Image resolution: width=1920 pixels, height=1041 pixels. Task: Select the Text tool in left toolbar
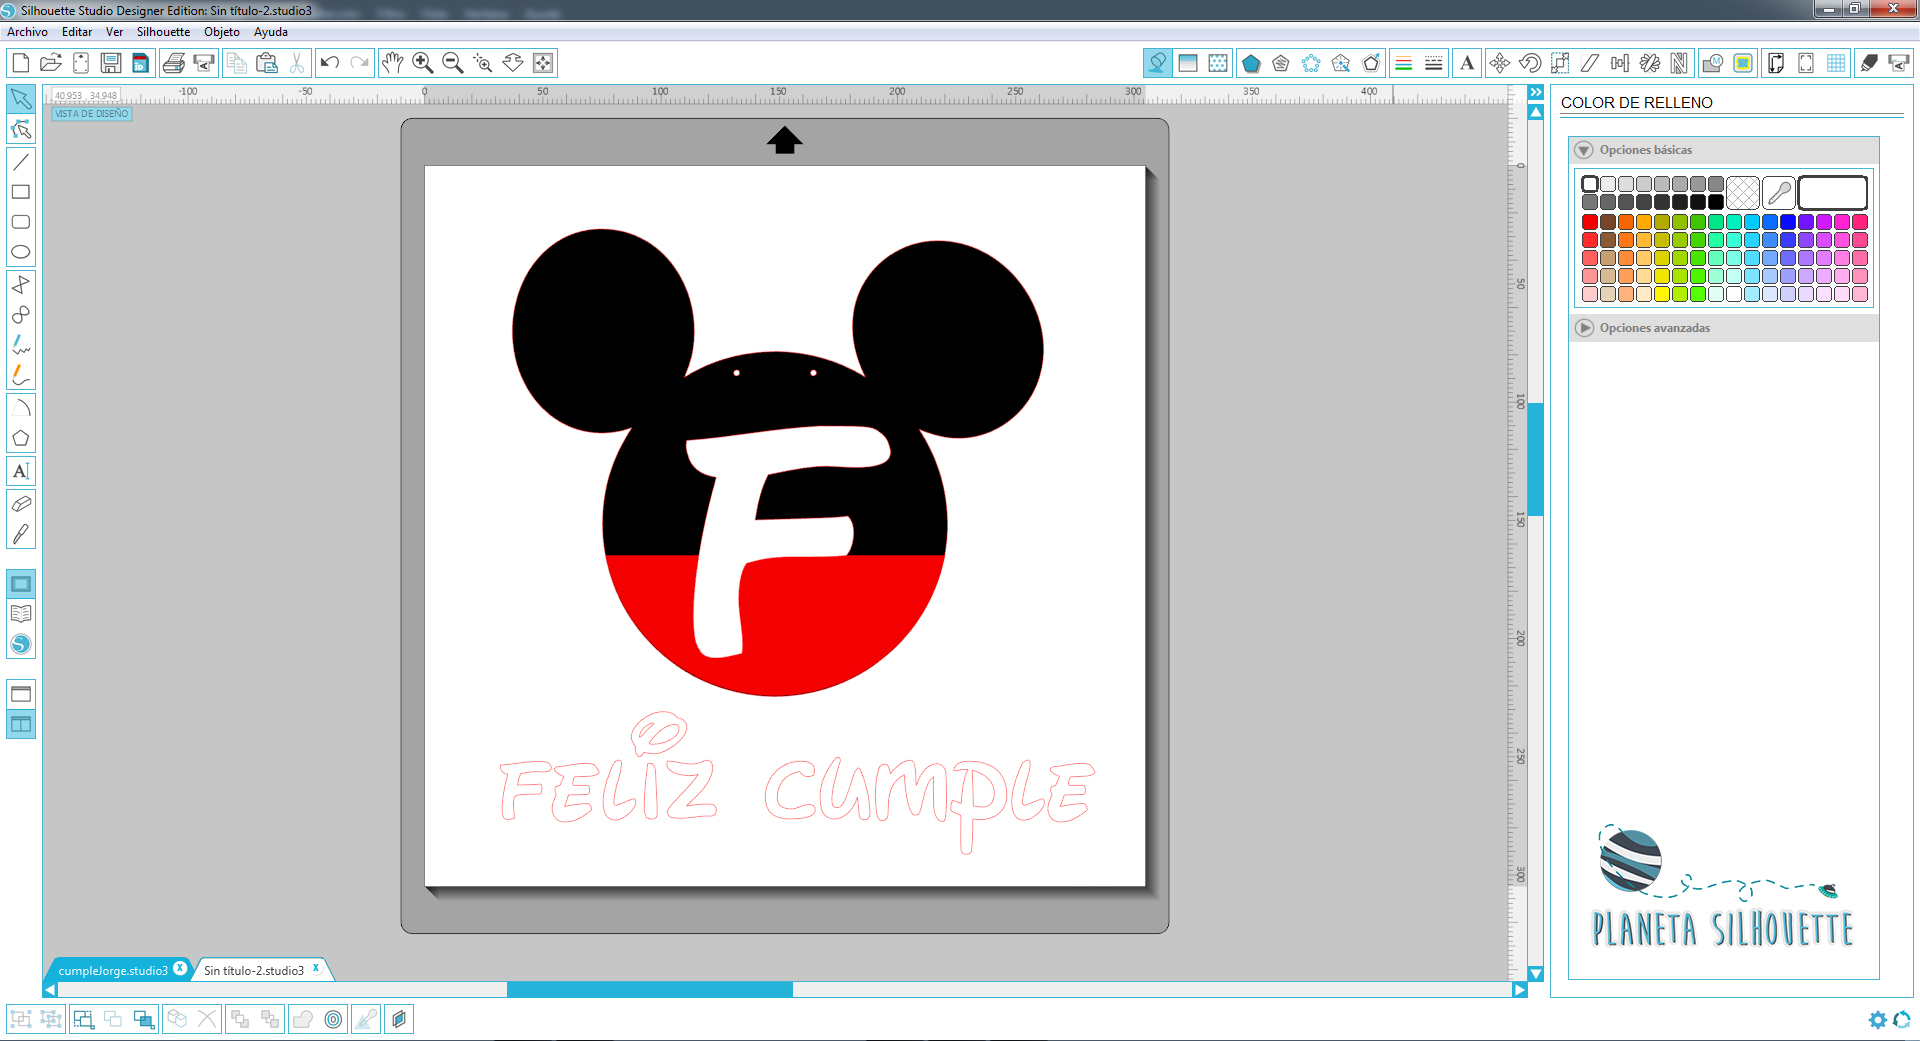point(21,471)
